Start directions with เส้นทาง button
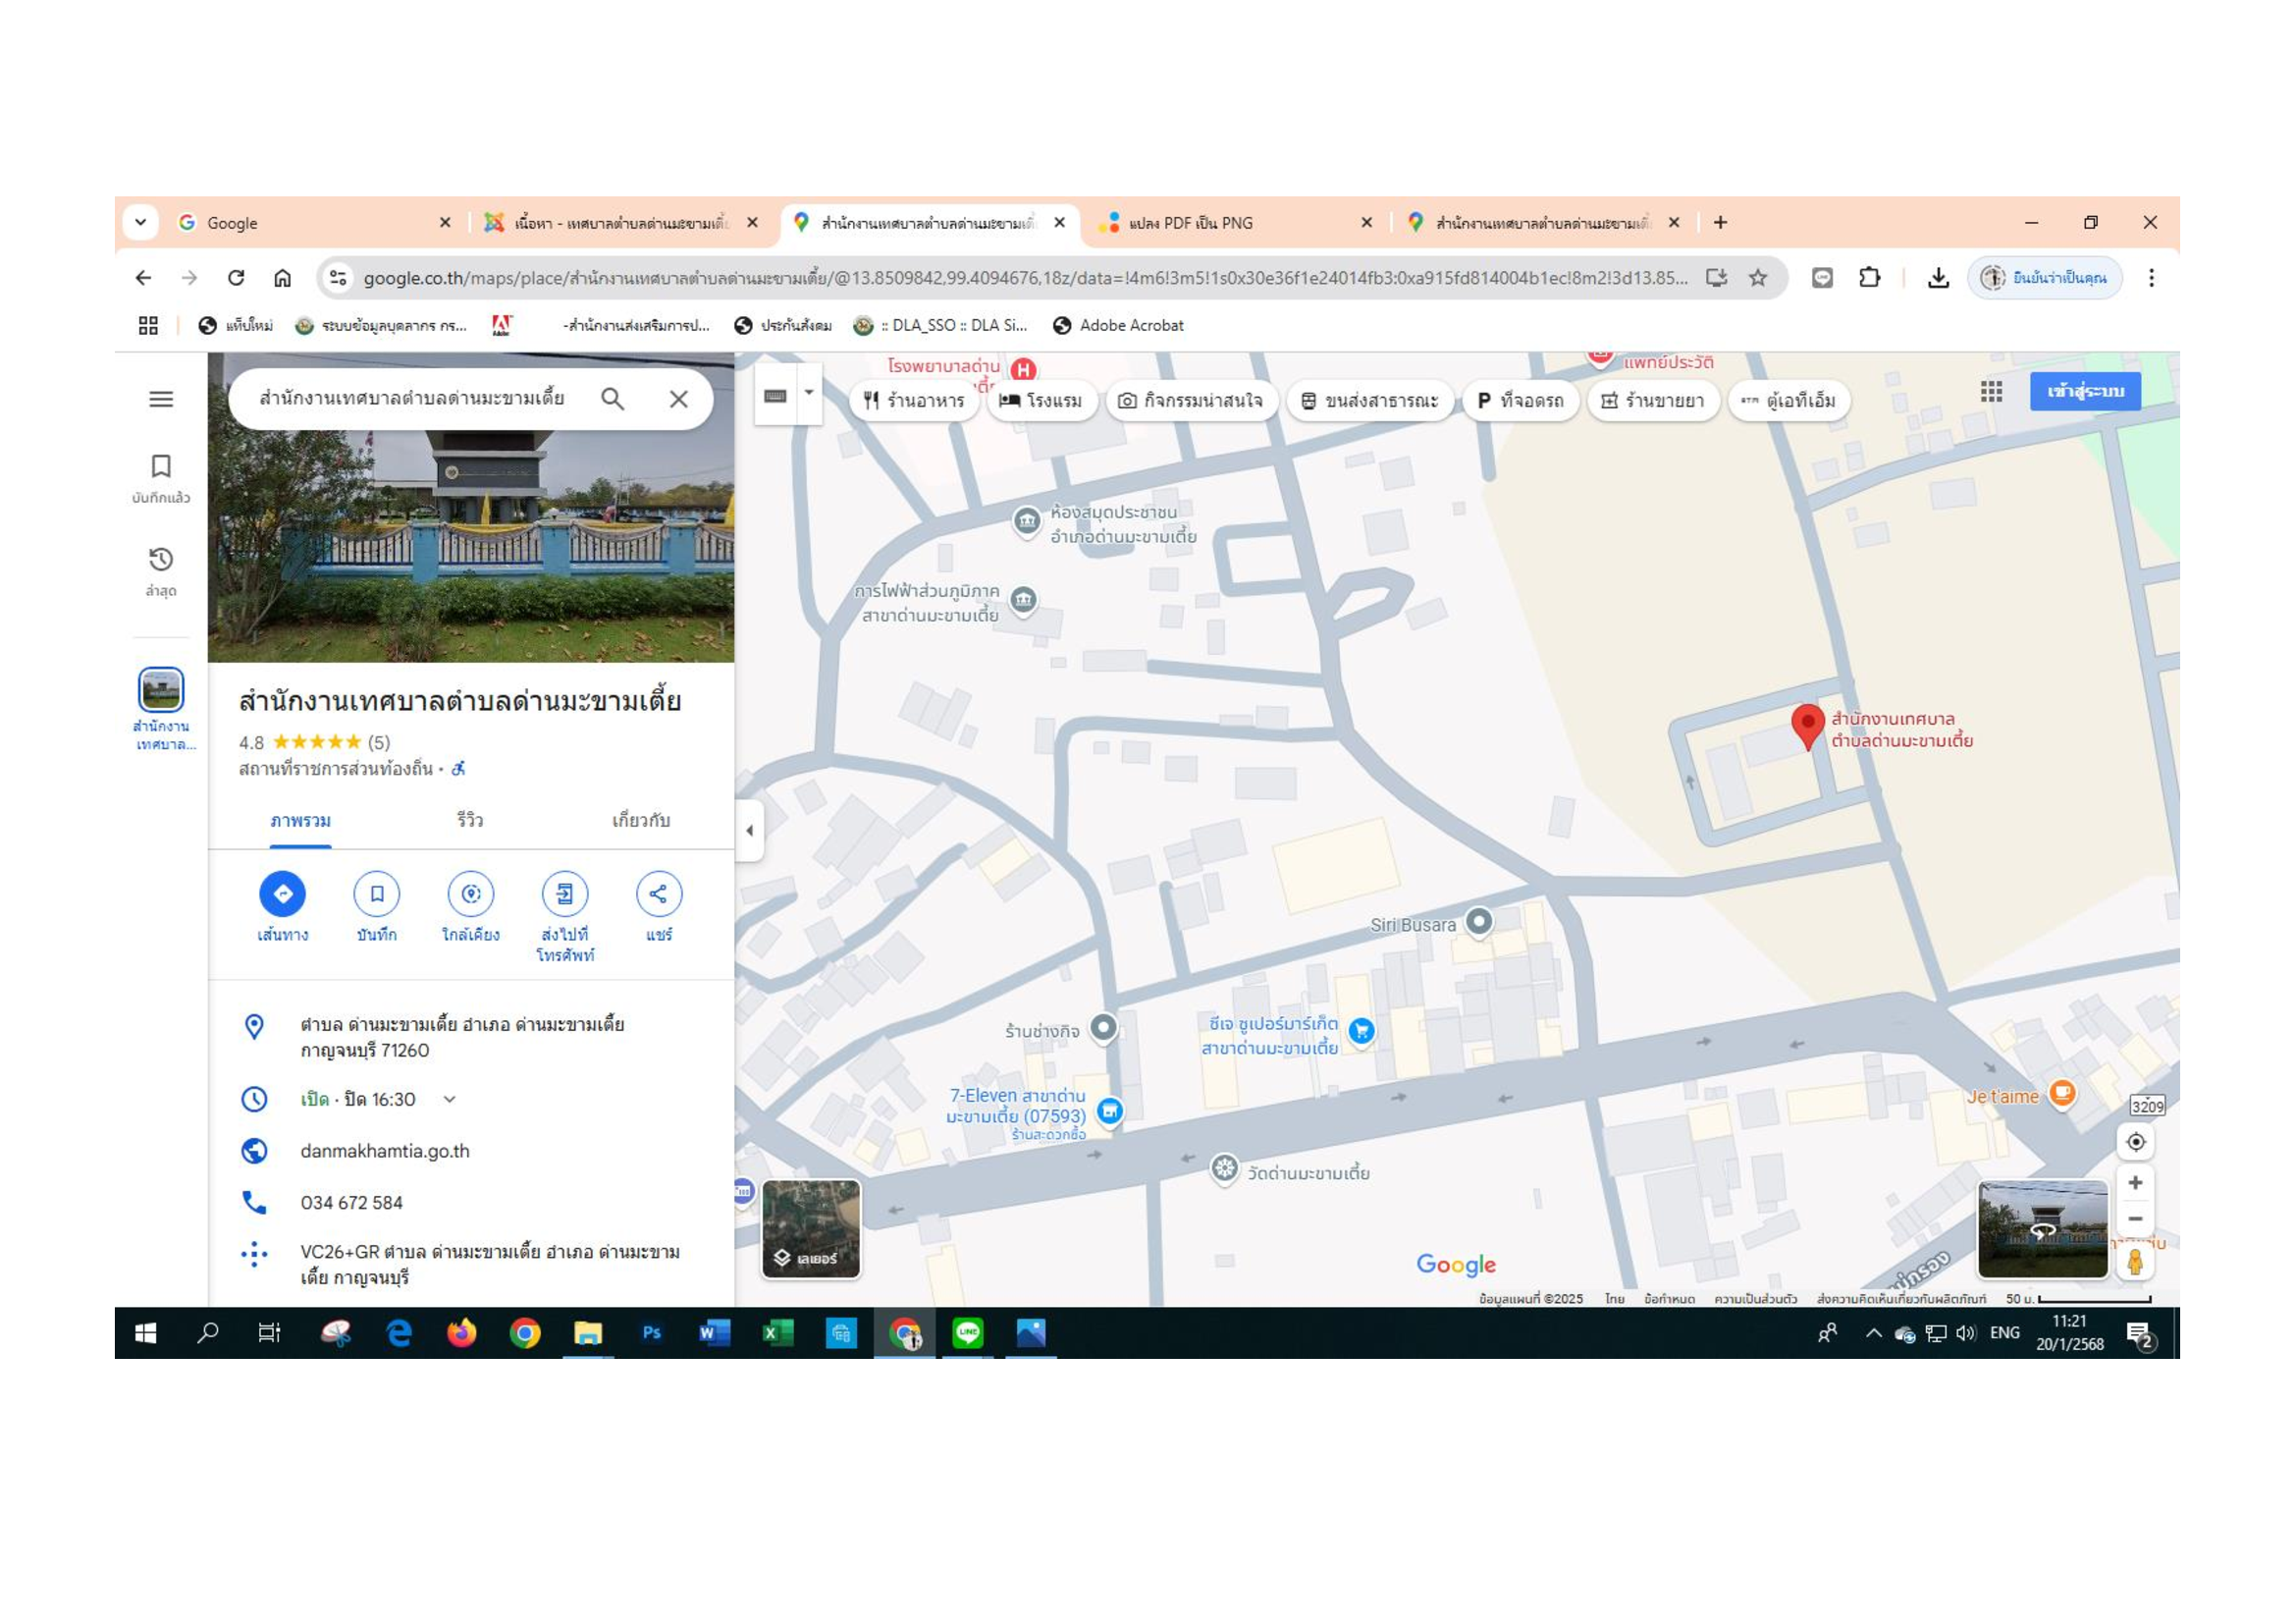The width and height of the screenshot is (2296, 1624). [x=283, y=907]
